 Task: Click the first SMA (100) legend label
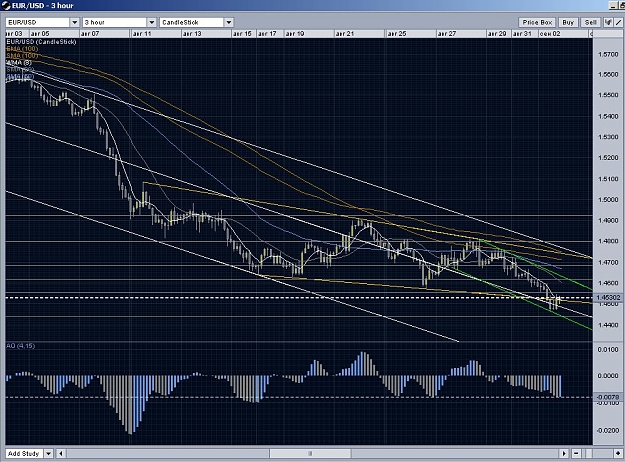22,49
